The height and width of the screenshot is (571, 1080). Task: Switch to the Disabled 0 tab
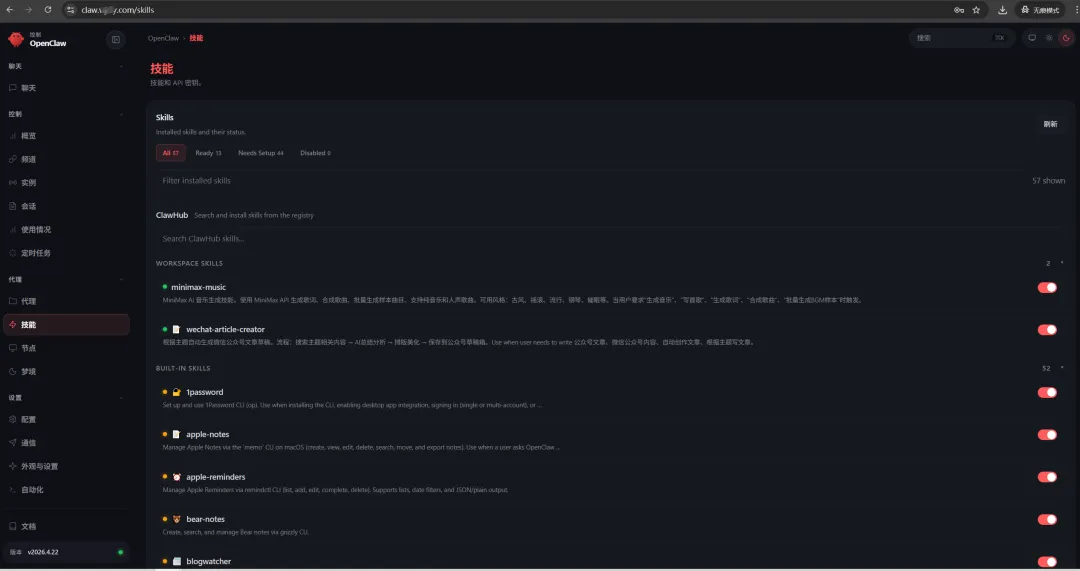[315, 153]
